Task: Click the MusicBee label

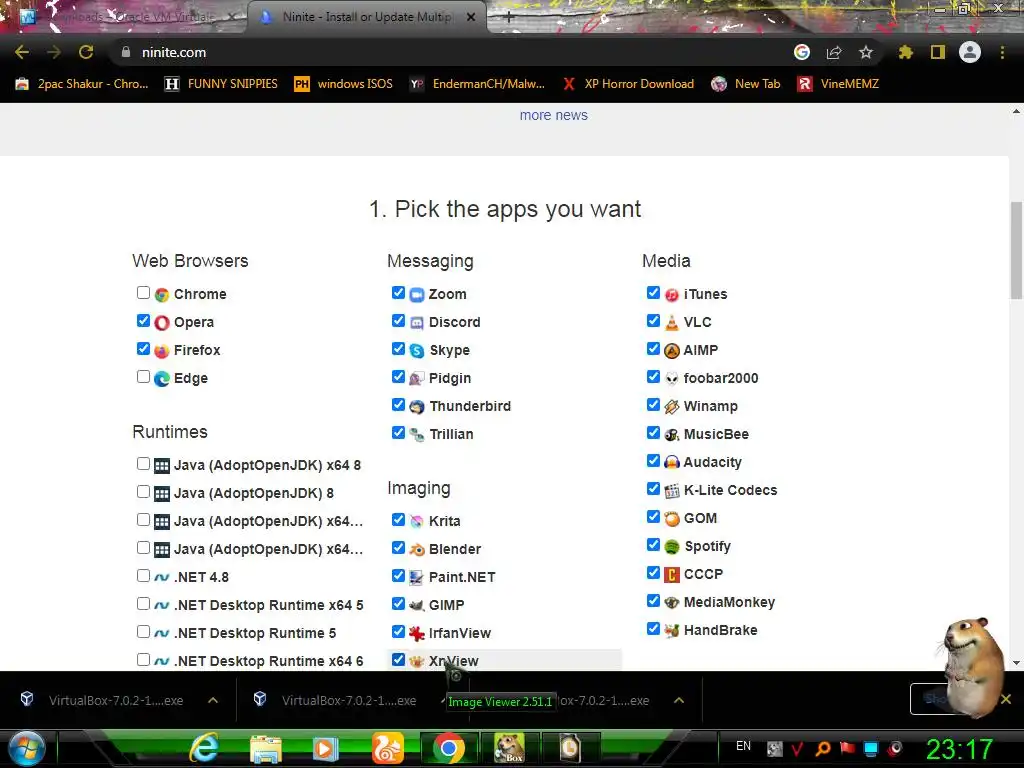Action: (x=716, y=434)
